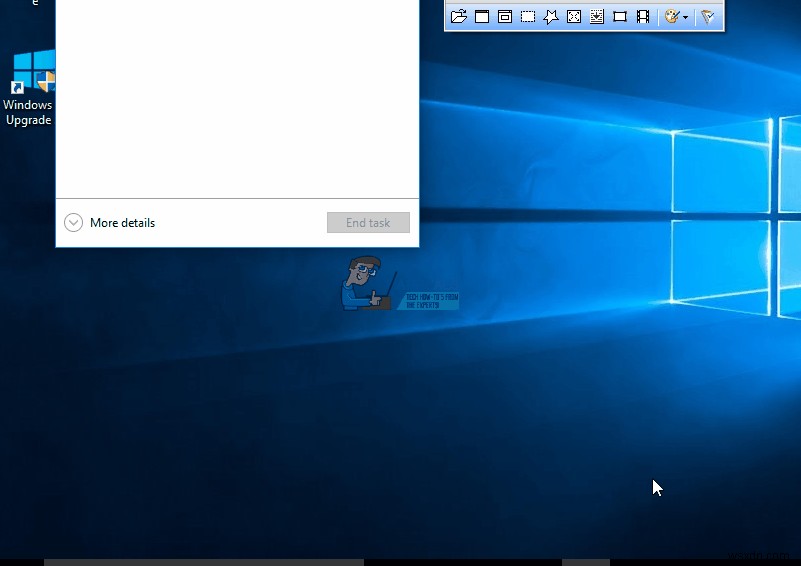
Task: Choose the capture active window tool
Action: click(x=482, y=16)
